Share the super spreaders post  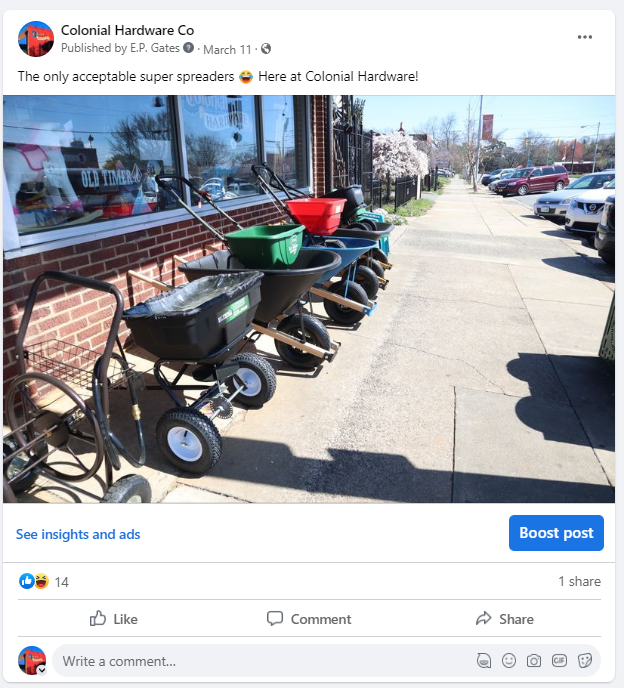505,619
